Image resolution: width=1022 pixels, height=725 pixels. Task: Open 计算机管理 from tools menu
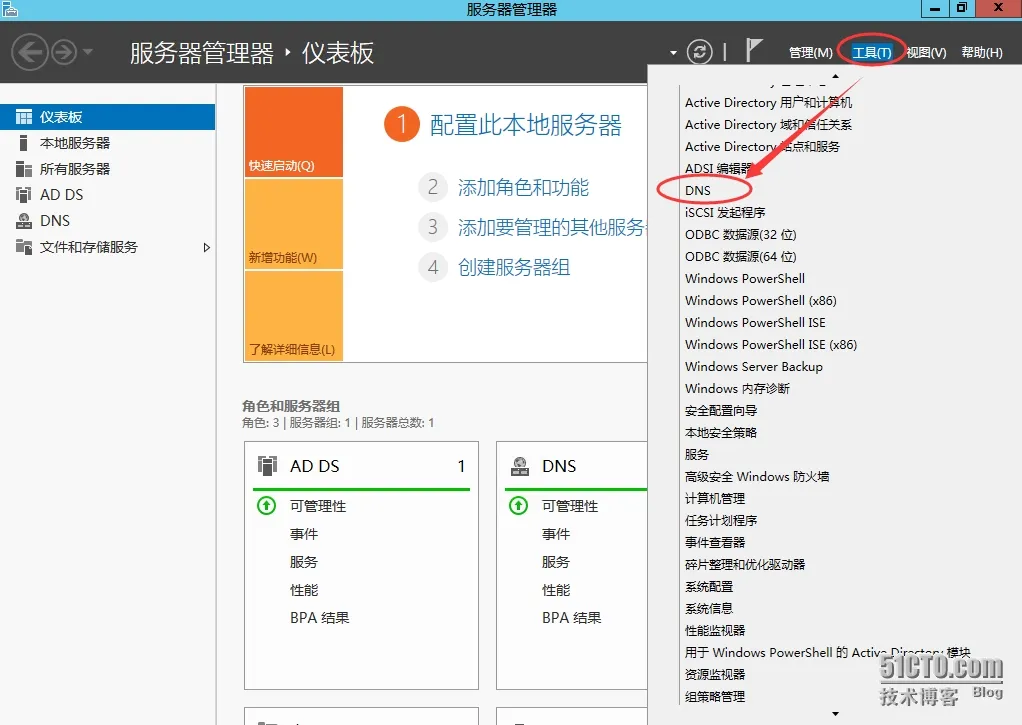715,499
